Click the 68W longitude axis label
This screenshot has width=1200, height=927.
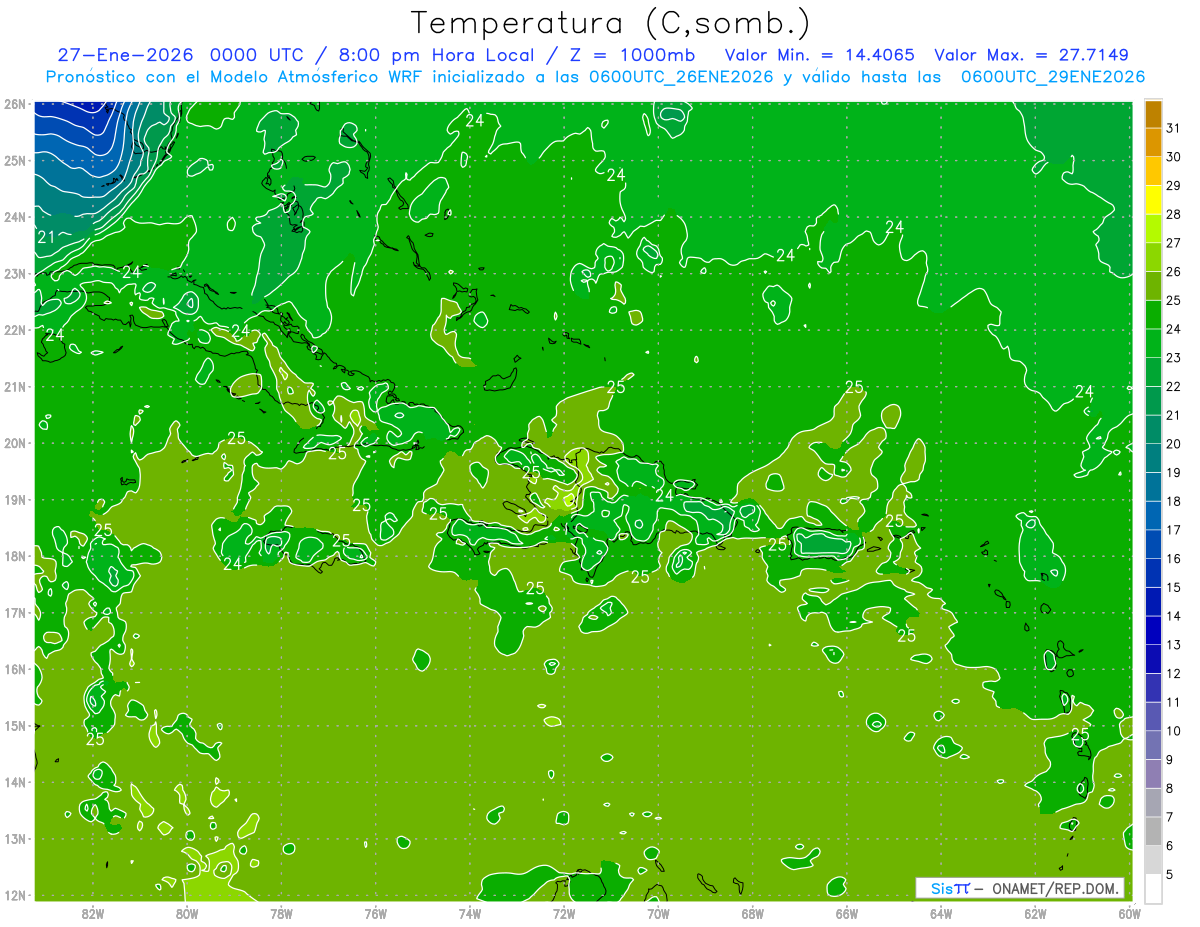pyautogui.click(x=753, y=913)
